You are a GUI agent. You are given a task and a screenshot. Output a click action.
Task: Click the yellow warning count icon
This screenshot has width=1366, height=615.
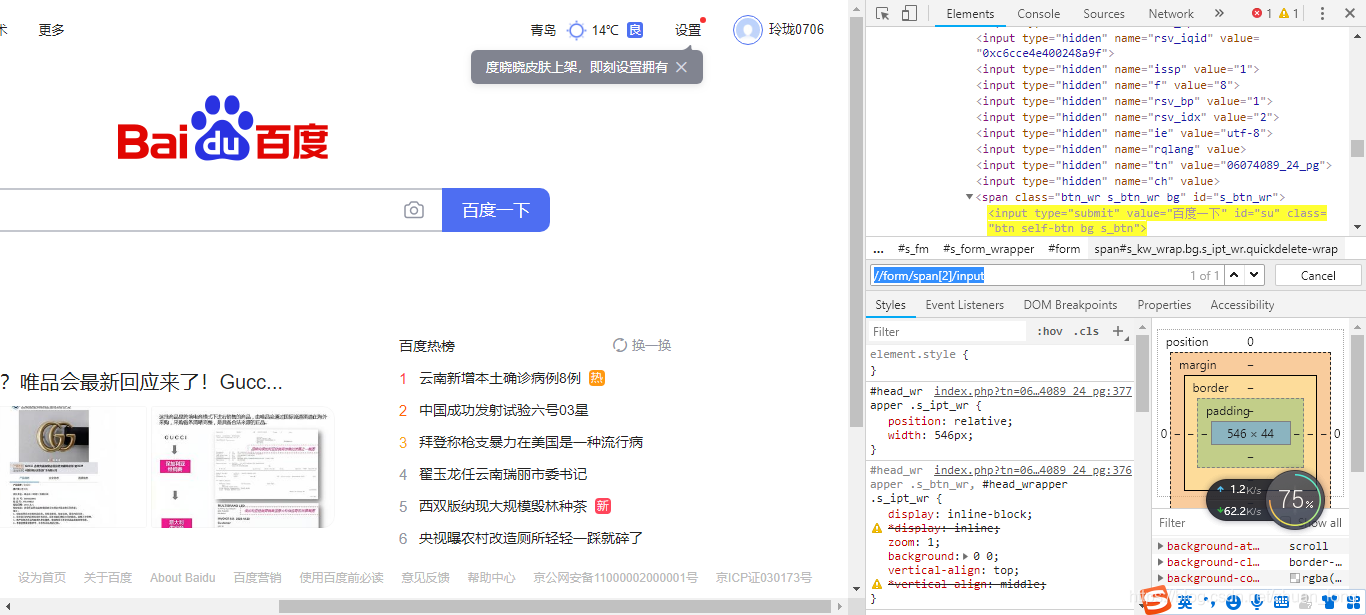[1283, 14]
